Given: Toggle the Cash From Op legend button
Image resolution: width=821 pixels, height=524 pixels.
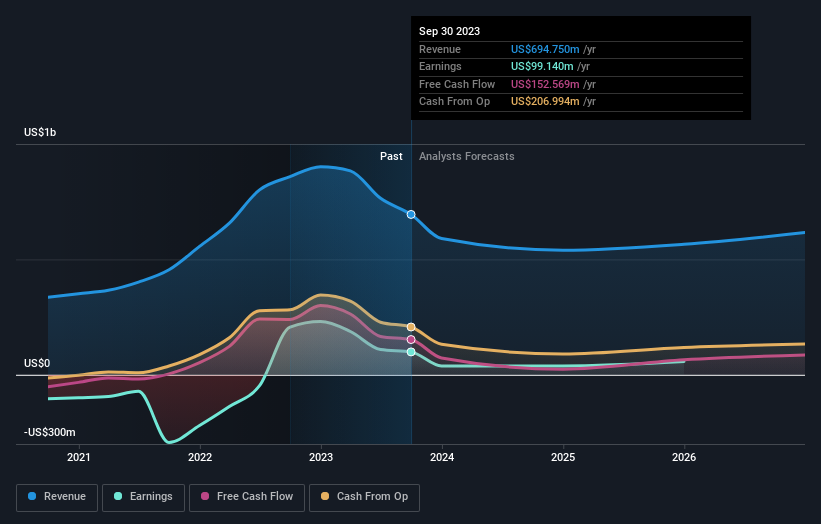Looking at the screenshot, I should pyautogui.click(x=364, y=497).
